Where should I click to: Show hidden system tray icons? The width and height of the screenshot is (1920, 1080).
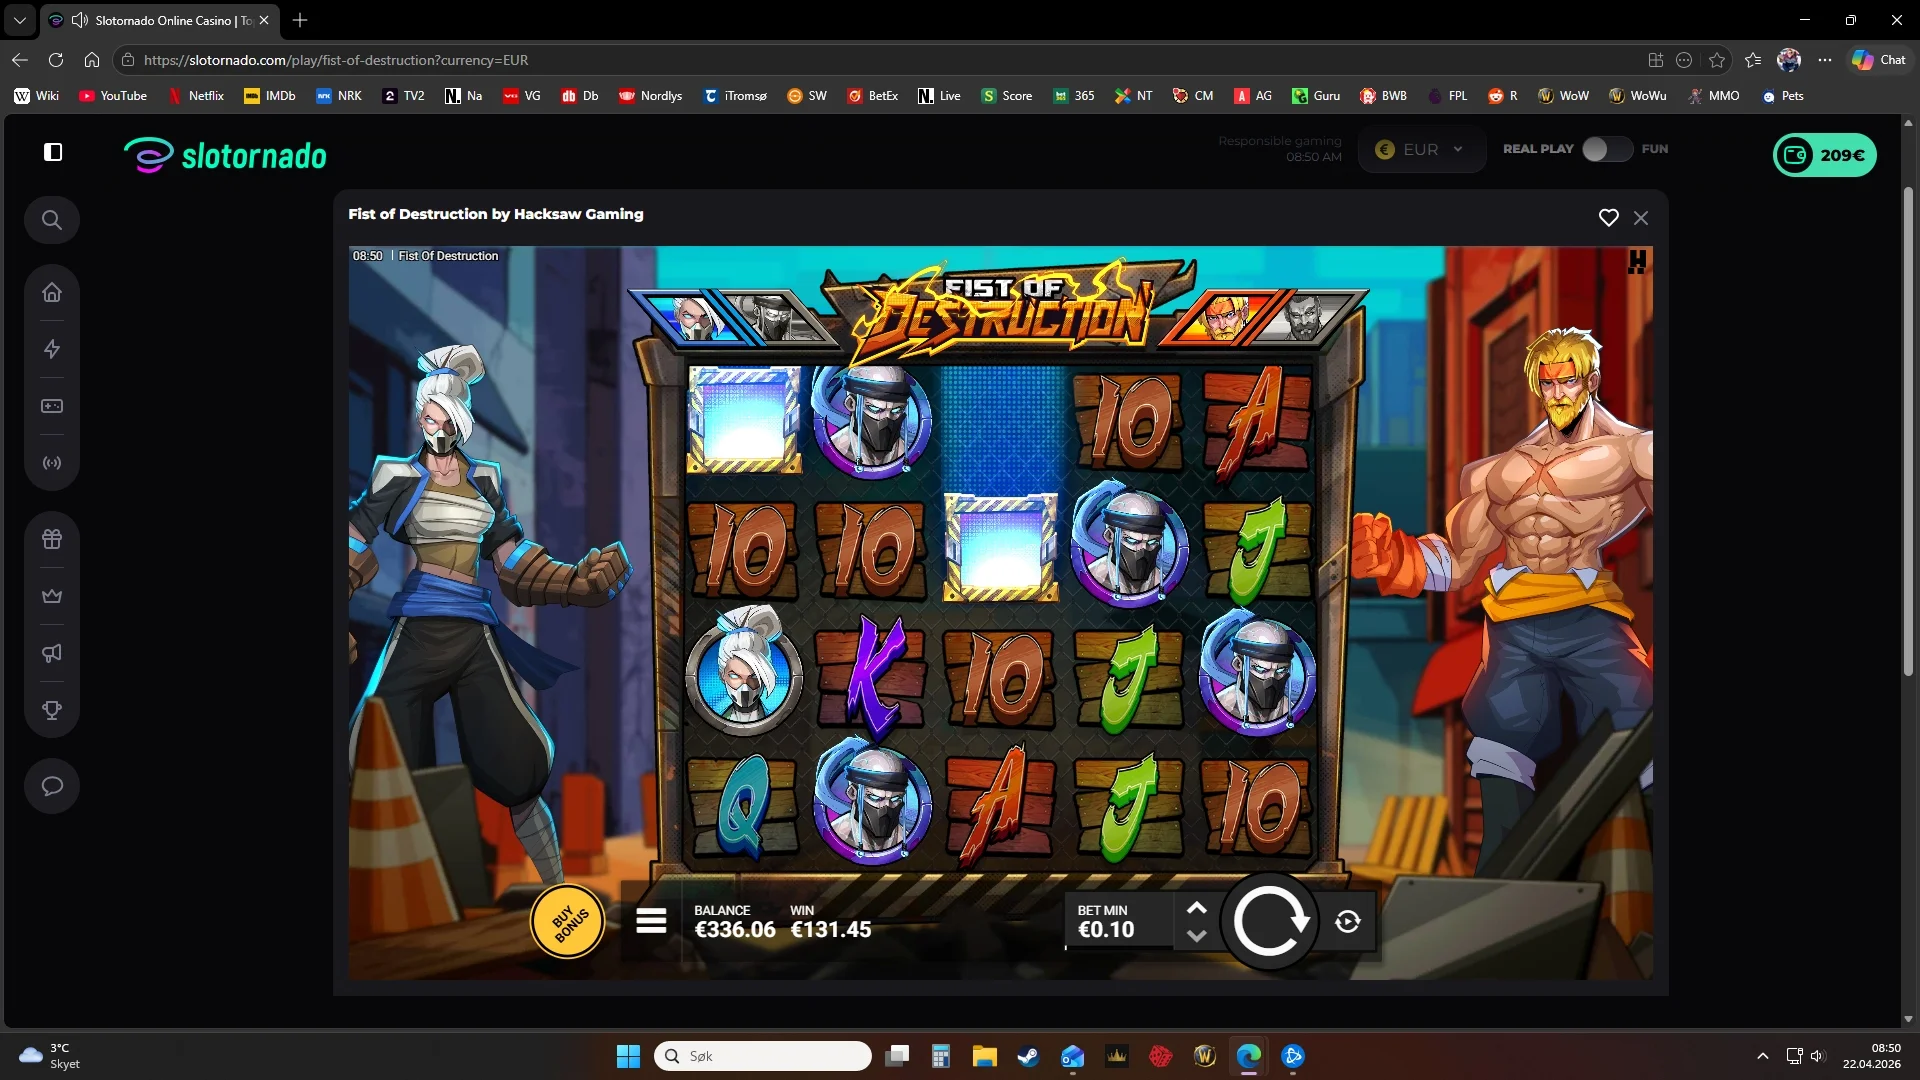click(x=1763, y=1056)
